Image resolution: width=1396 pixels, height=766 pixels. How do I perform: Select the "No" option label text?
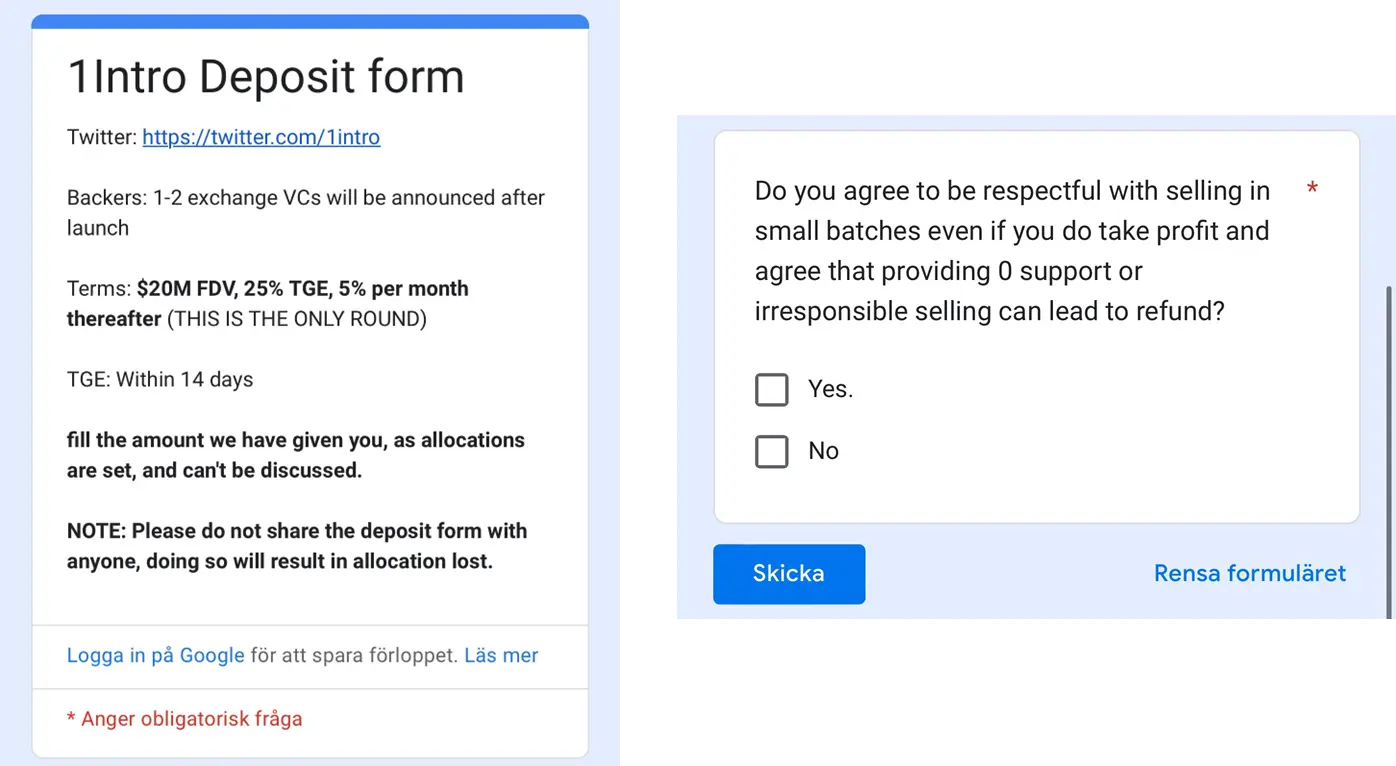[x=823, y=452]
